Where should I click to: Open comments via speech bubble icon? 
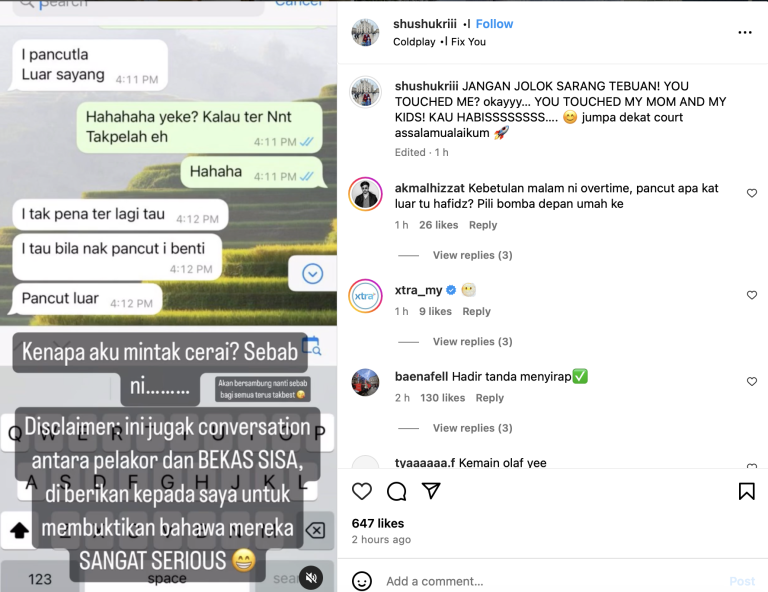pyautogui.click(x=397, y=491)
